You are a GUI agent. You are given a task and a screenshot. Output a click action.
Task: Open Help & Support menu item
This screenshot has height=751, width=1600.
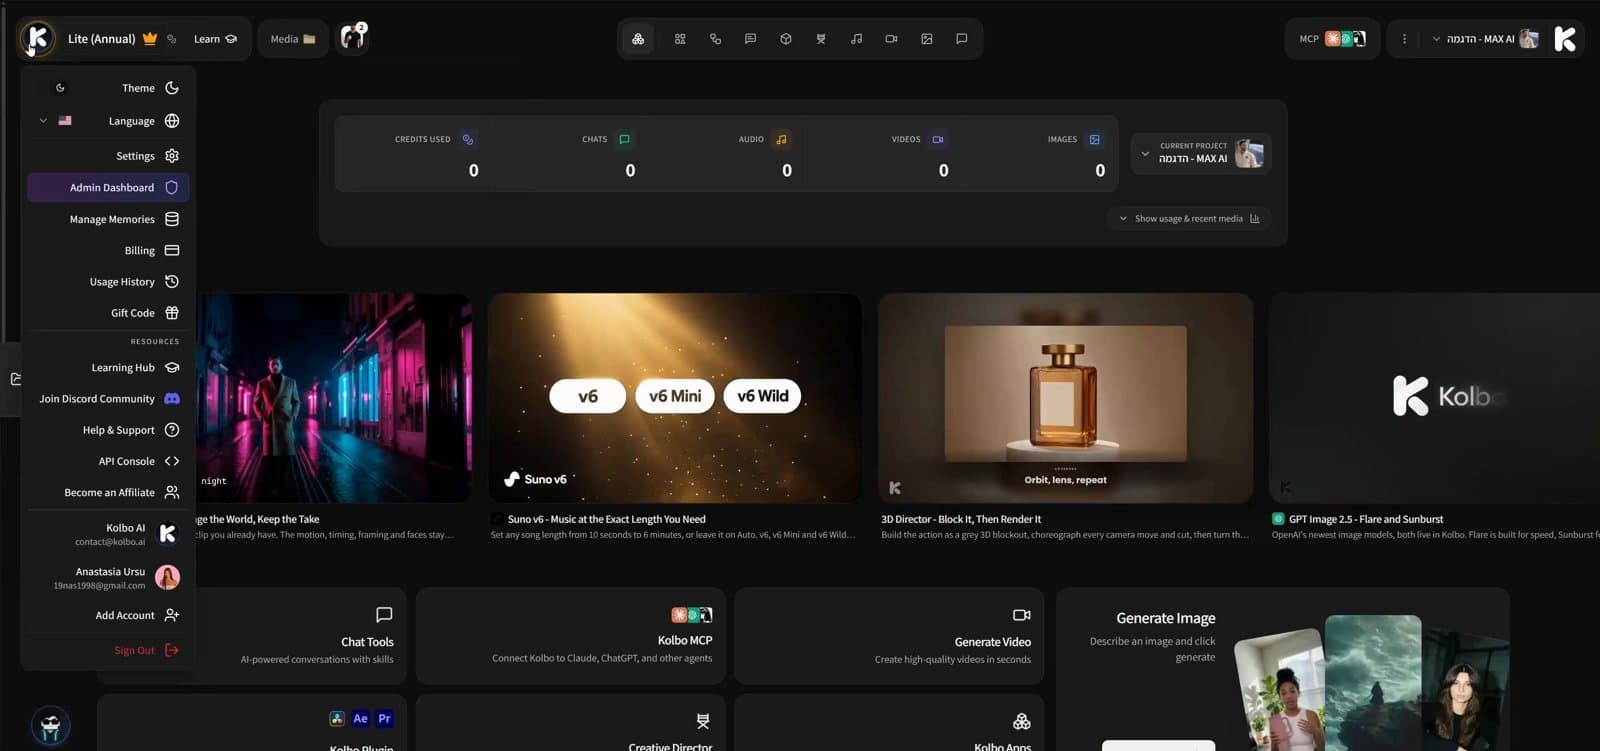(x=108, y=430)
